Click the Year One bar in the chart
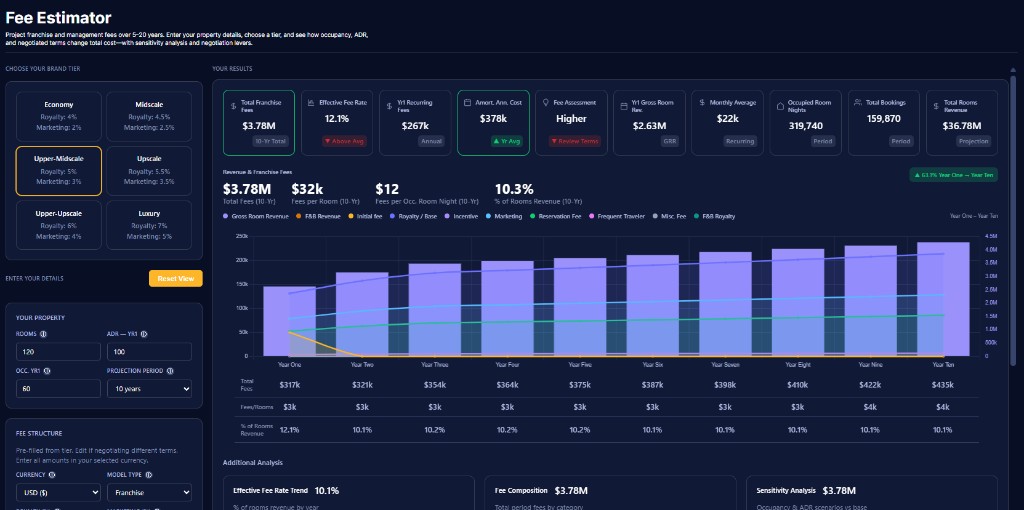Image resolution: width=1024 pixels, height=510 pixels. [289, 321]
